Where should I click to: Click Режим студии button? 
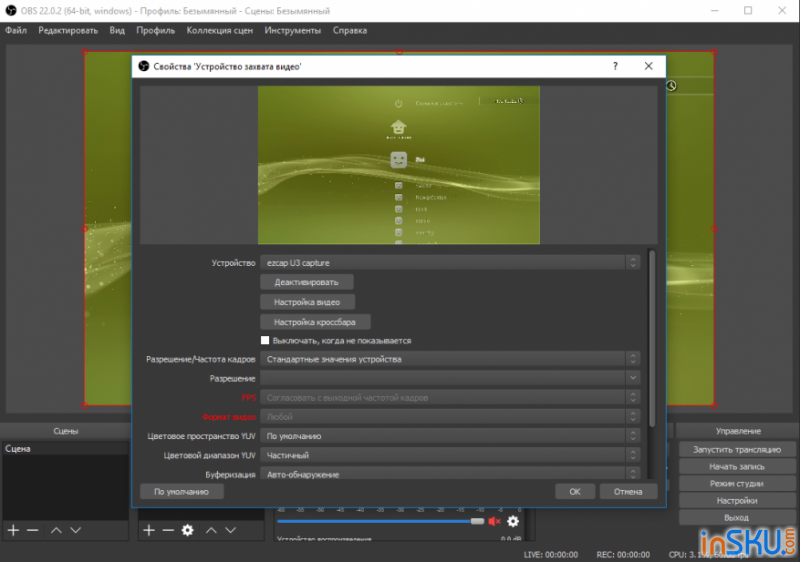coord(737,483)
